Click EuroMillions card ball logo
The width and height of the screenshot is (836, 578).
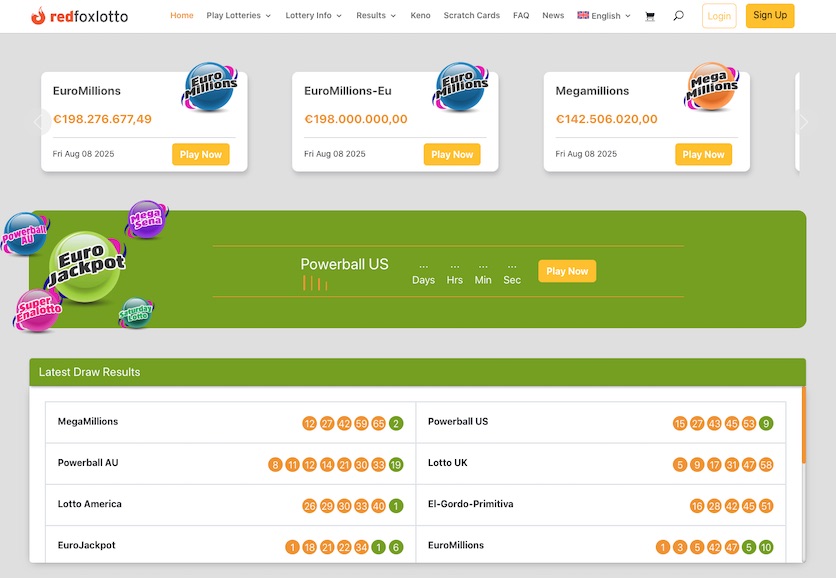click(x=210, y=86)
